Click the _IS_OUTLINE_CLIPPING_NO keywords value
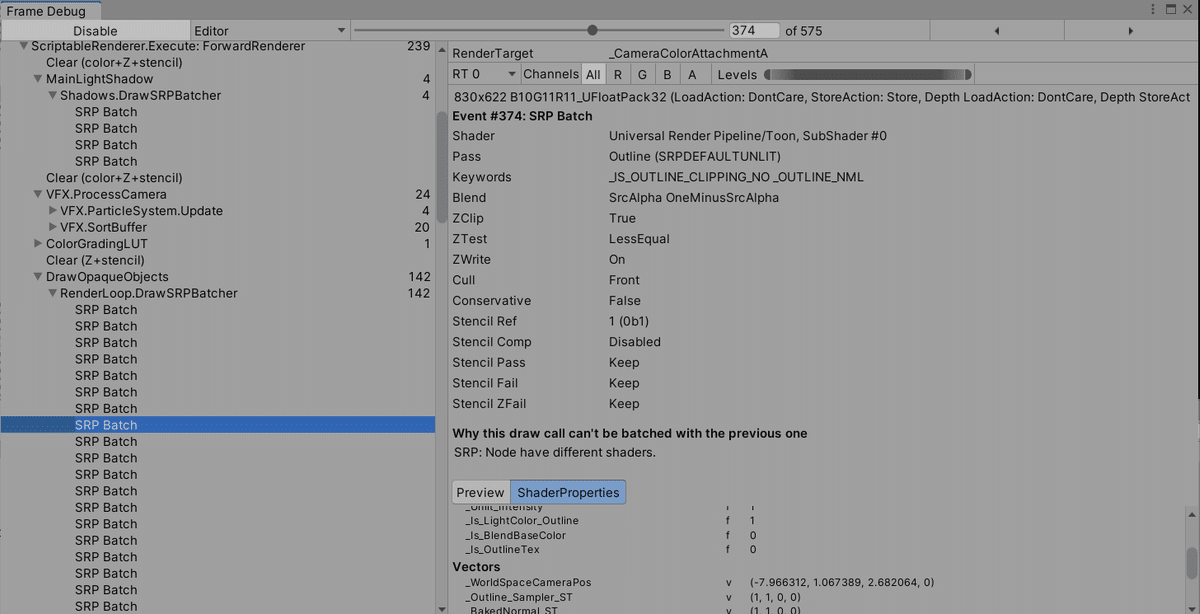 [736, 177]
